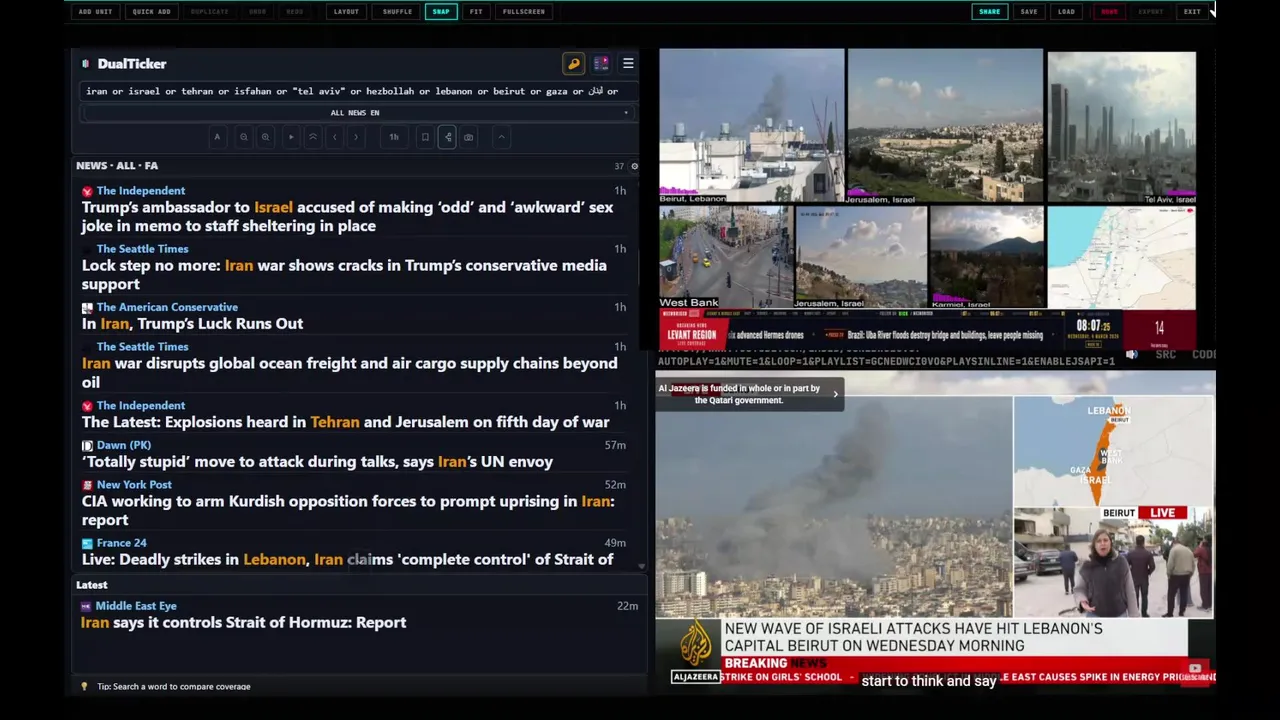Open 'Iran says it controls Strait of Hormuz' headline
1280x720 pixels.
(243, 622)
